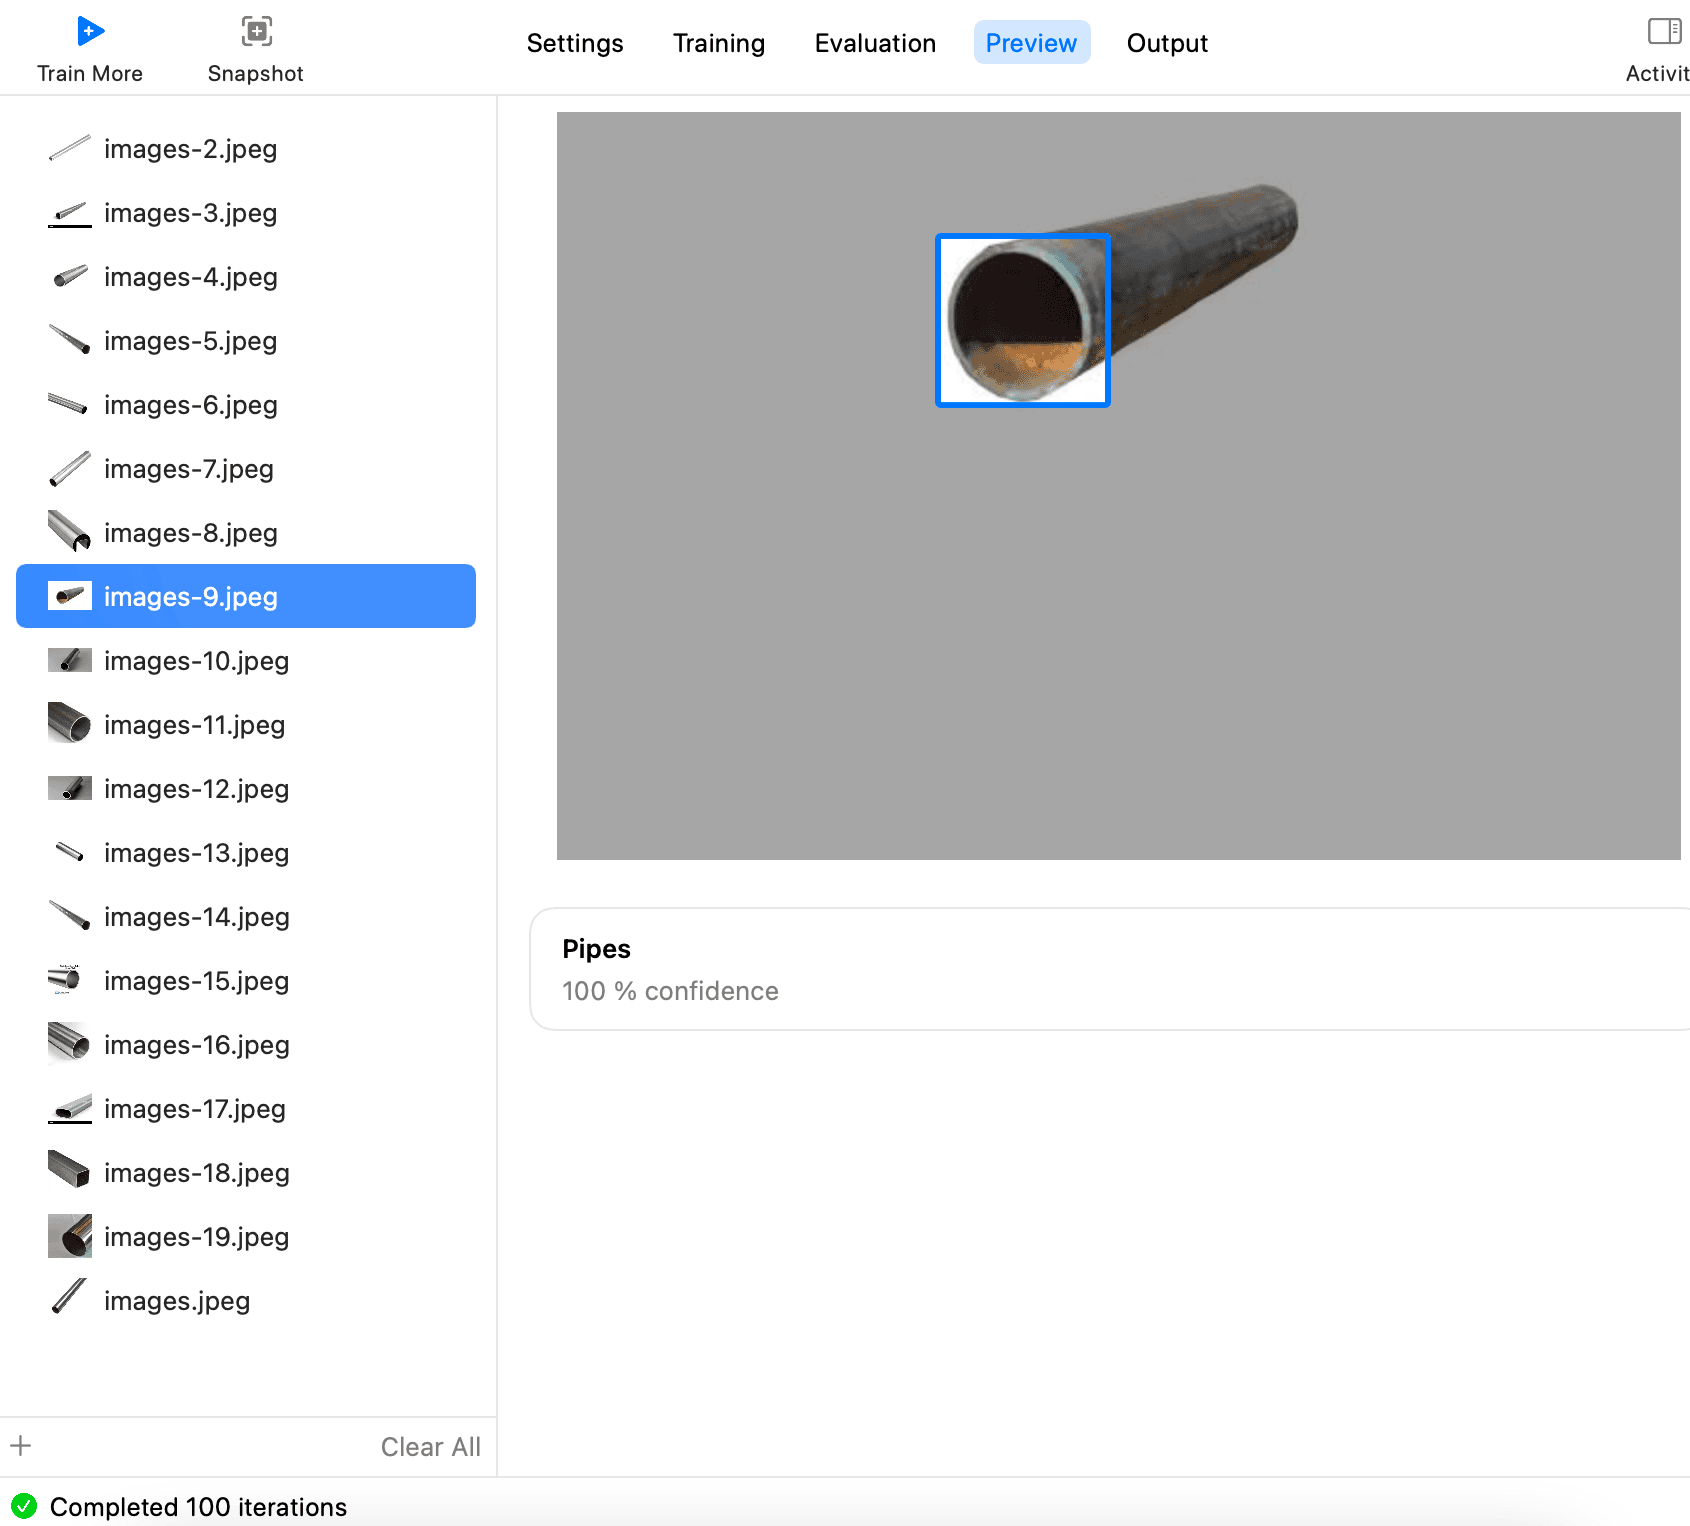Image resolution: width=1690 pixels, height=1526 pixels.
Task: Switch to the Evaluation tab
Action: point(875,43)
